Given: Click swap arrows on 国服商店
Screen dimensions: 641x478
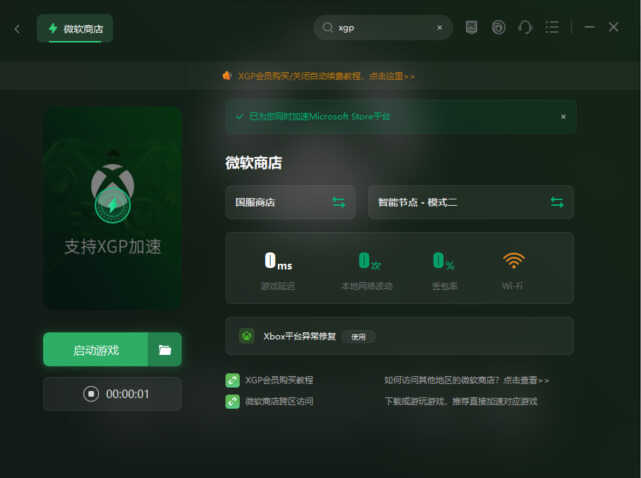Looking at the screenshot, I should click(338, 202).
